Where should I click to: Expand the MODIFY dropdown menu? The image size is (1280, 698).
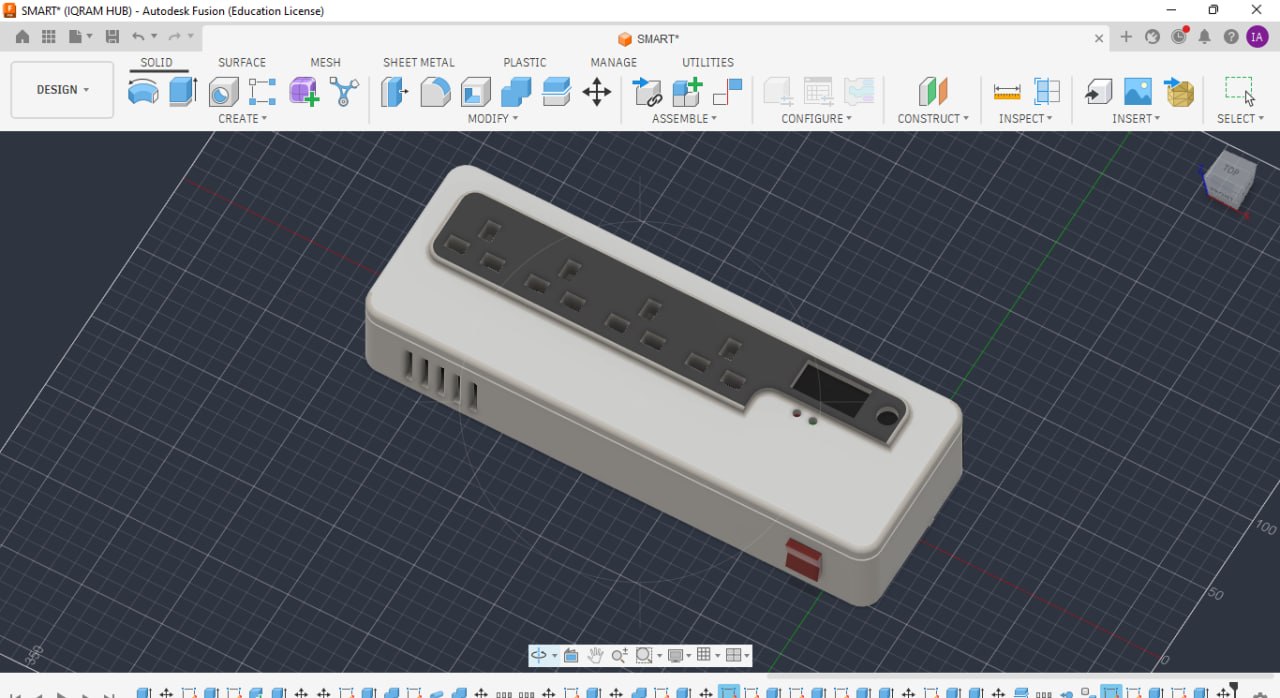click(x=493, y=118)
